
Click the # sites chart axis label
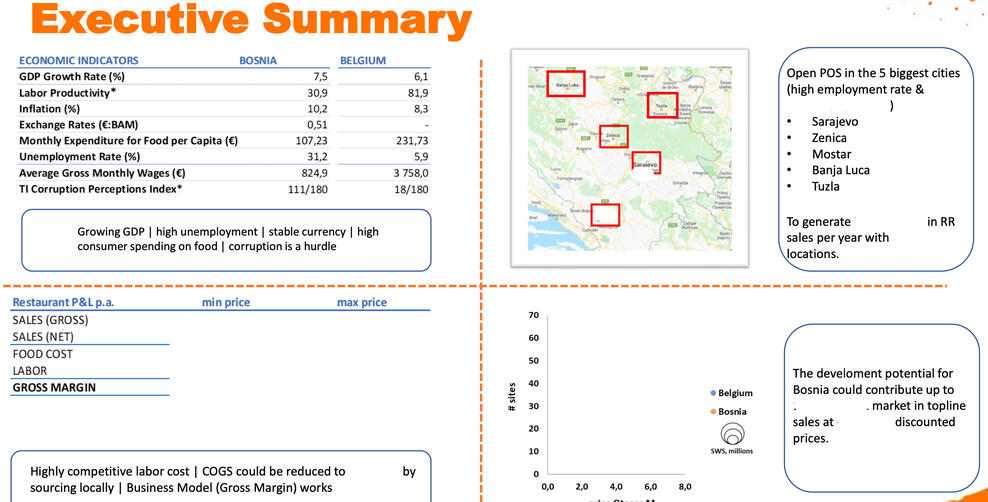[512, 397]
